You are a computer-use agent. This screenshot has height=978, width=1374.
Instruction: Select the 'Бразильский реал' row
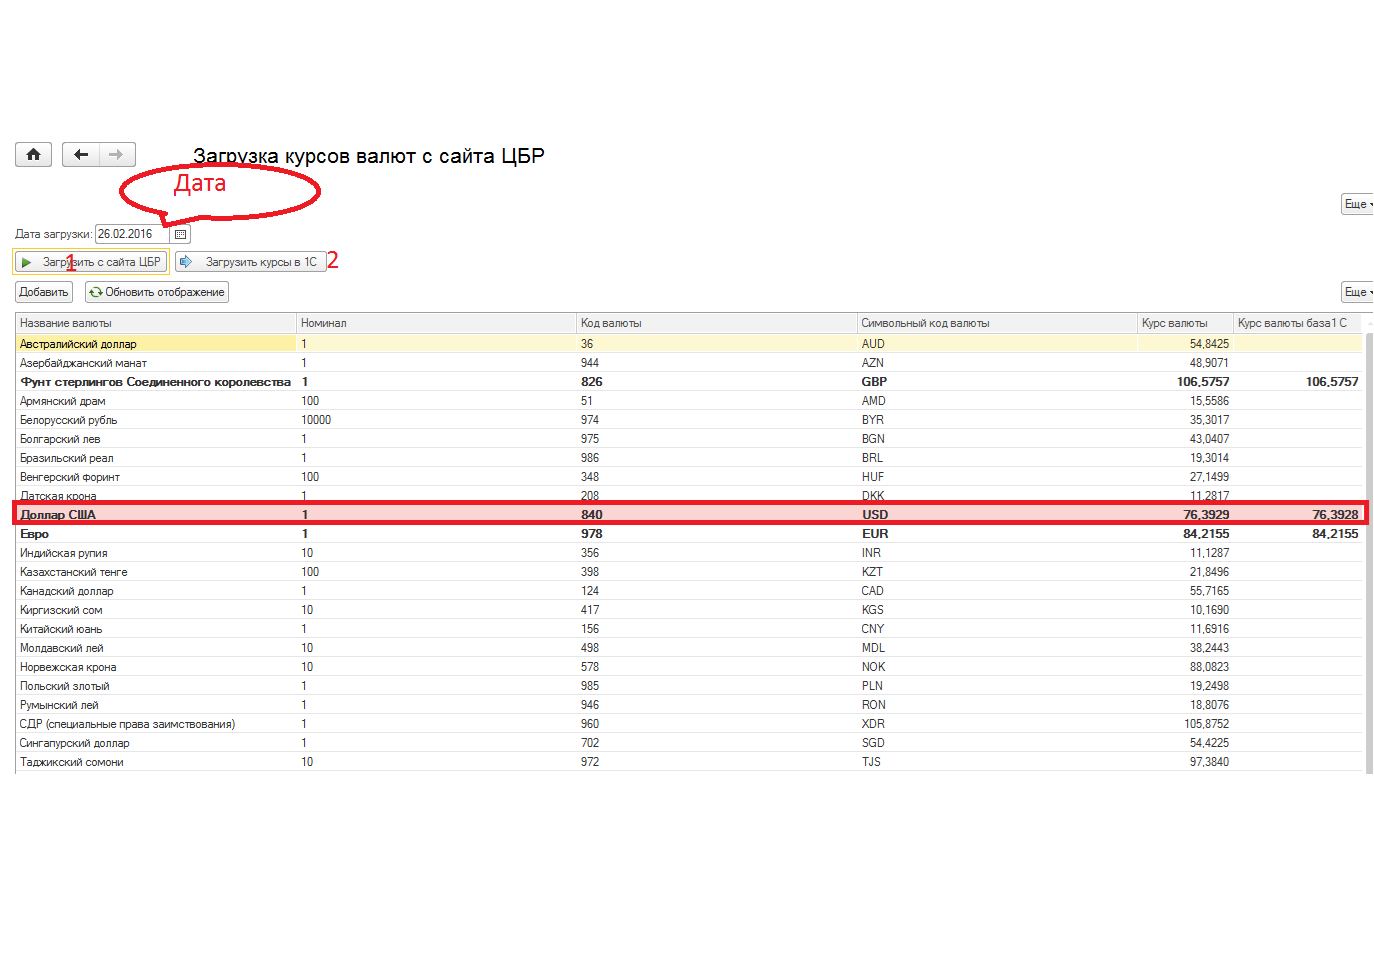click(x=689, y=458)
